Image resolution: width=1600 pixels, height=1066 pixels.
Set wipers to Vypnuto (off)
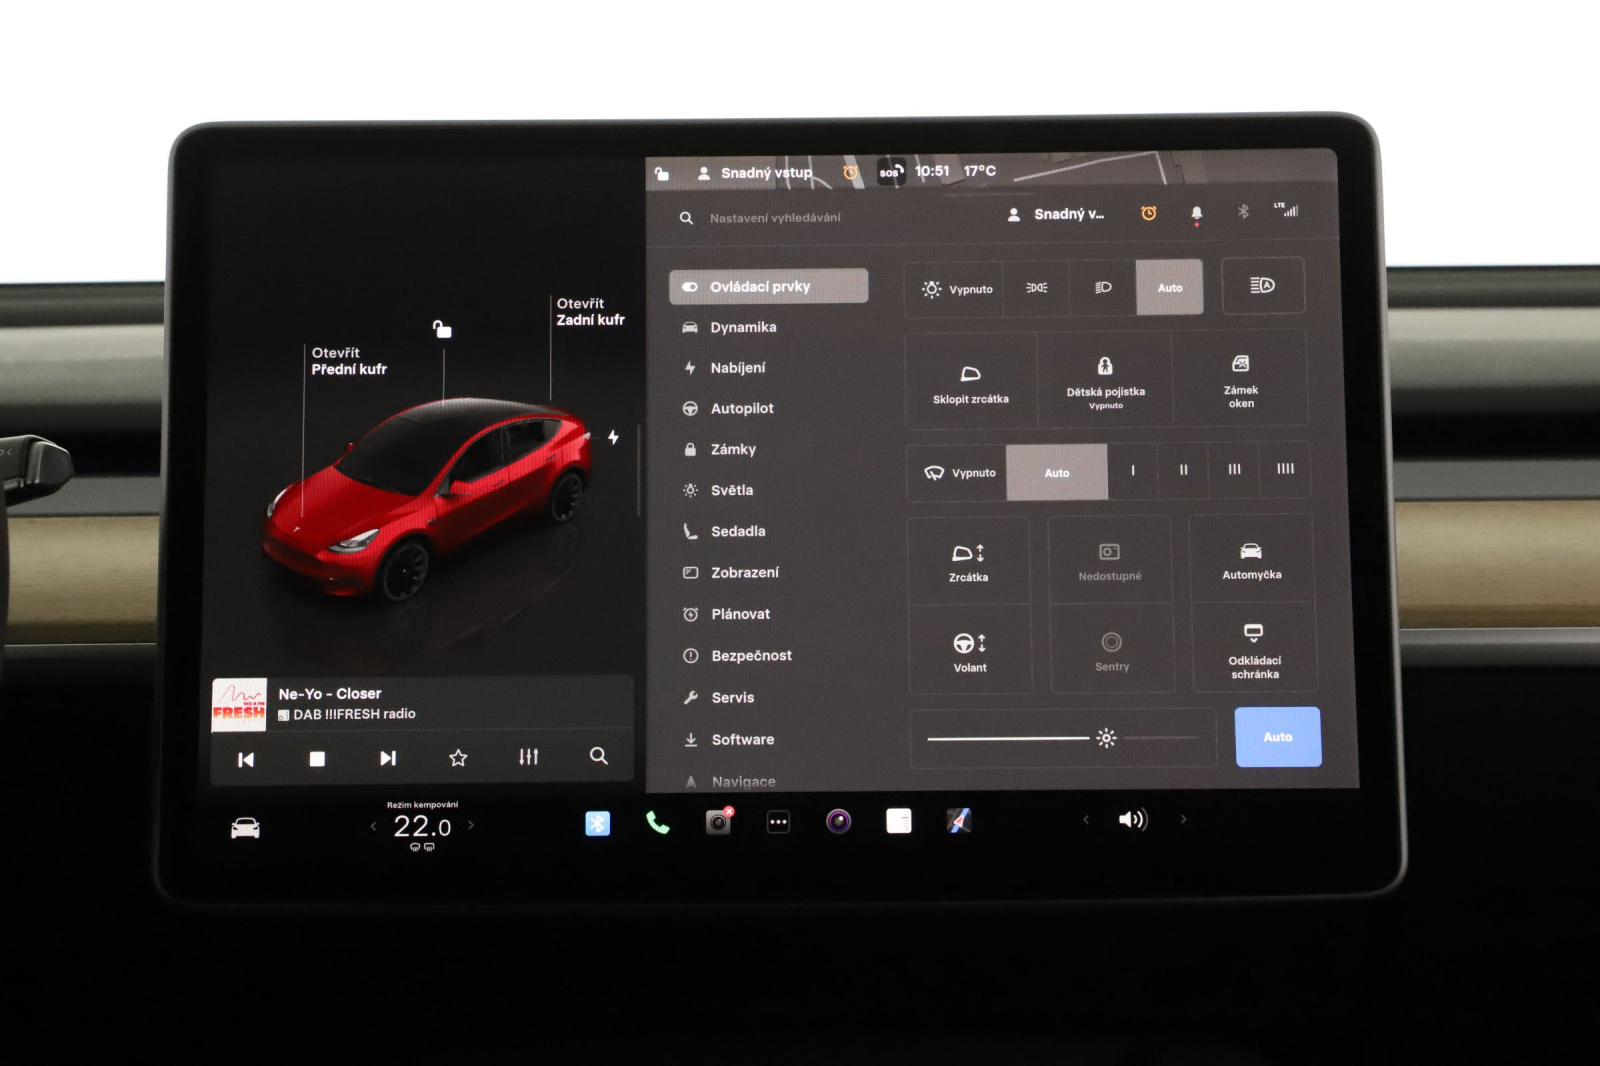[958, 473]
